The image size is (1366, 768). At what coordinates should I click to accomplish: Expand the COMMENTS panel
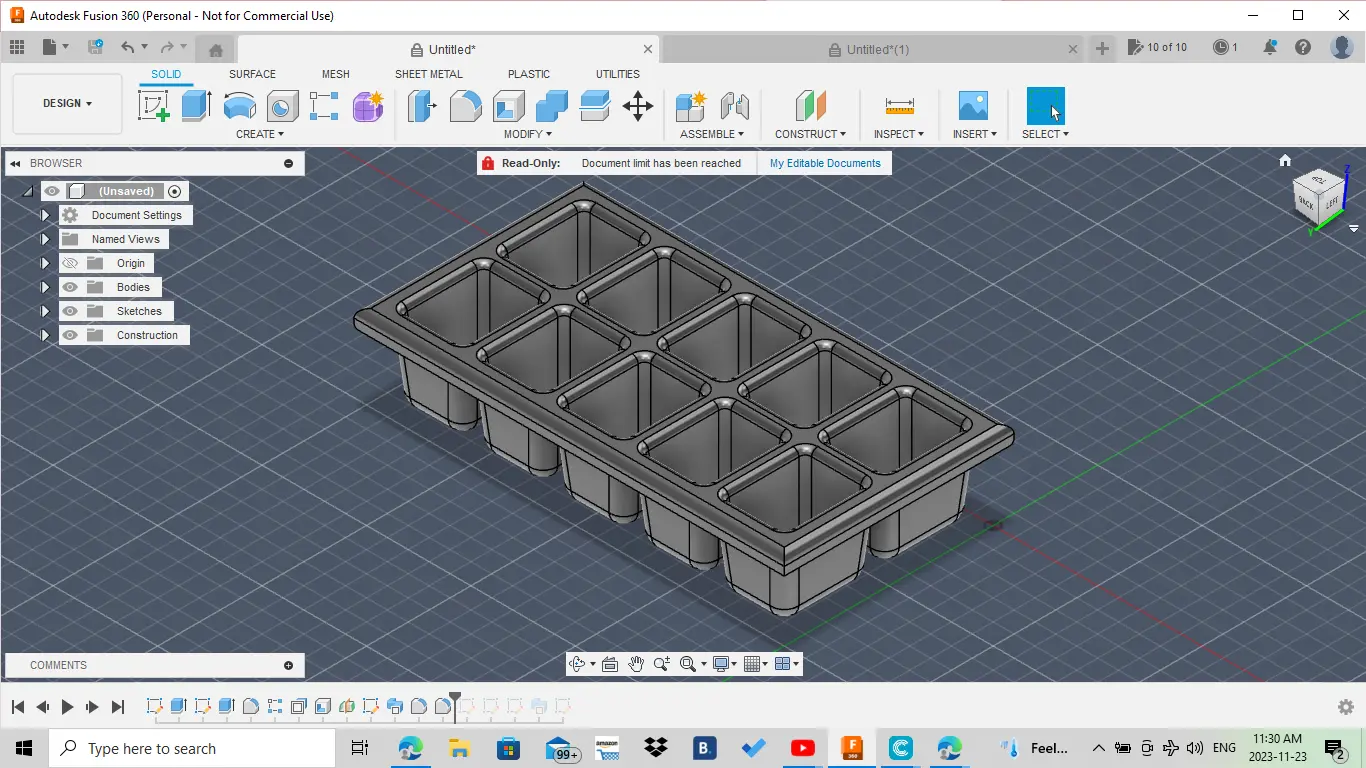289,665
